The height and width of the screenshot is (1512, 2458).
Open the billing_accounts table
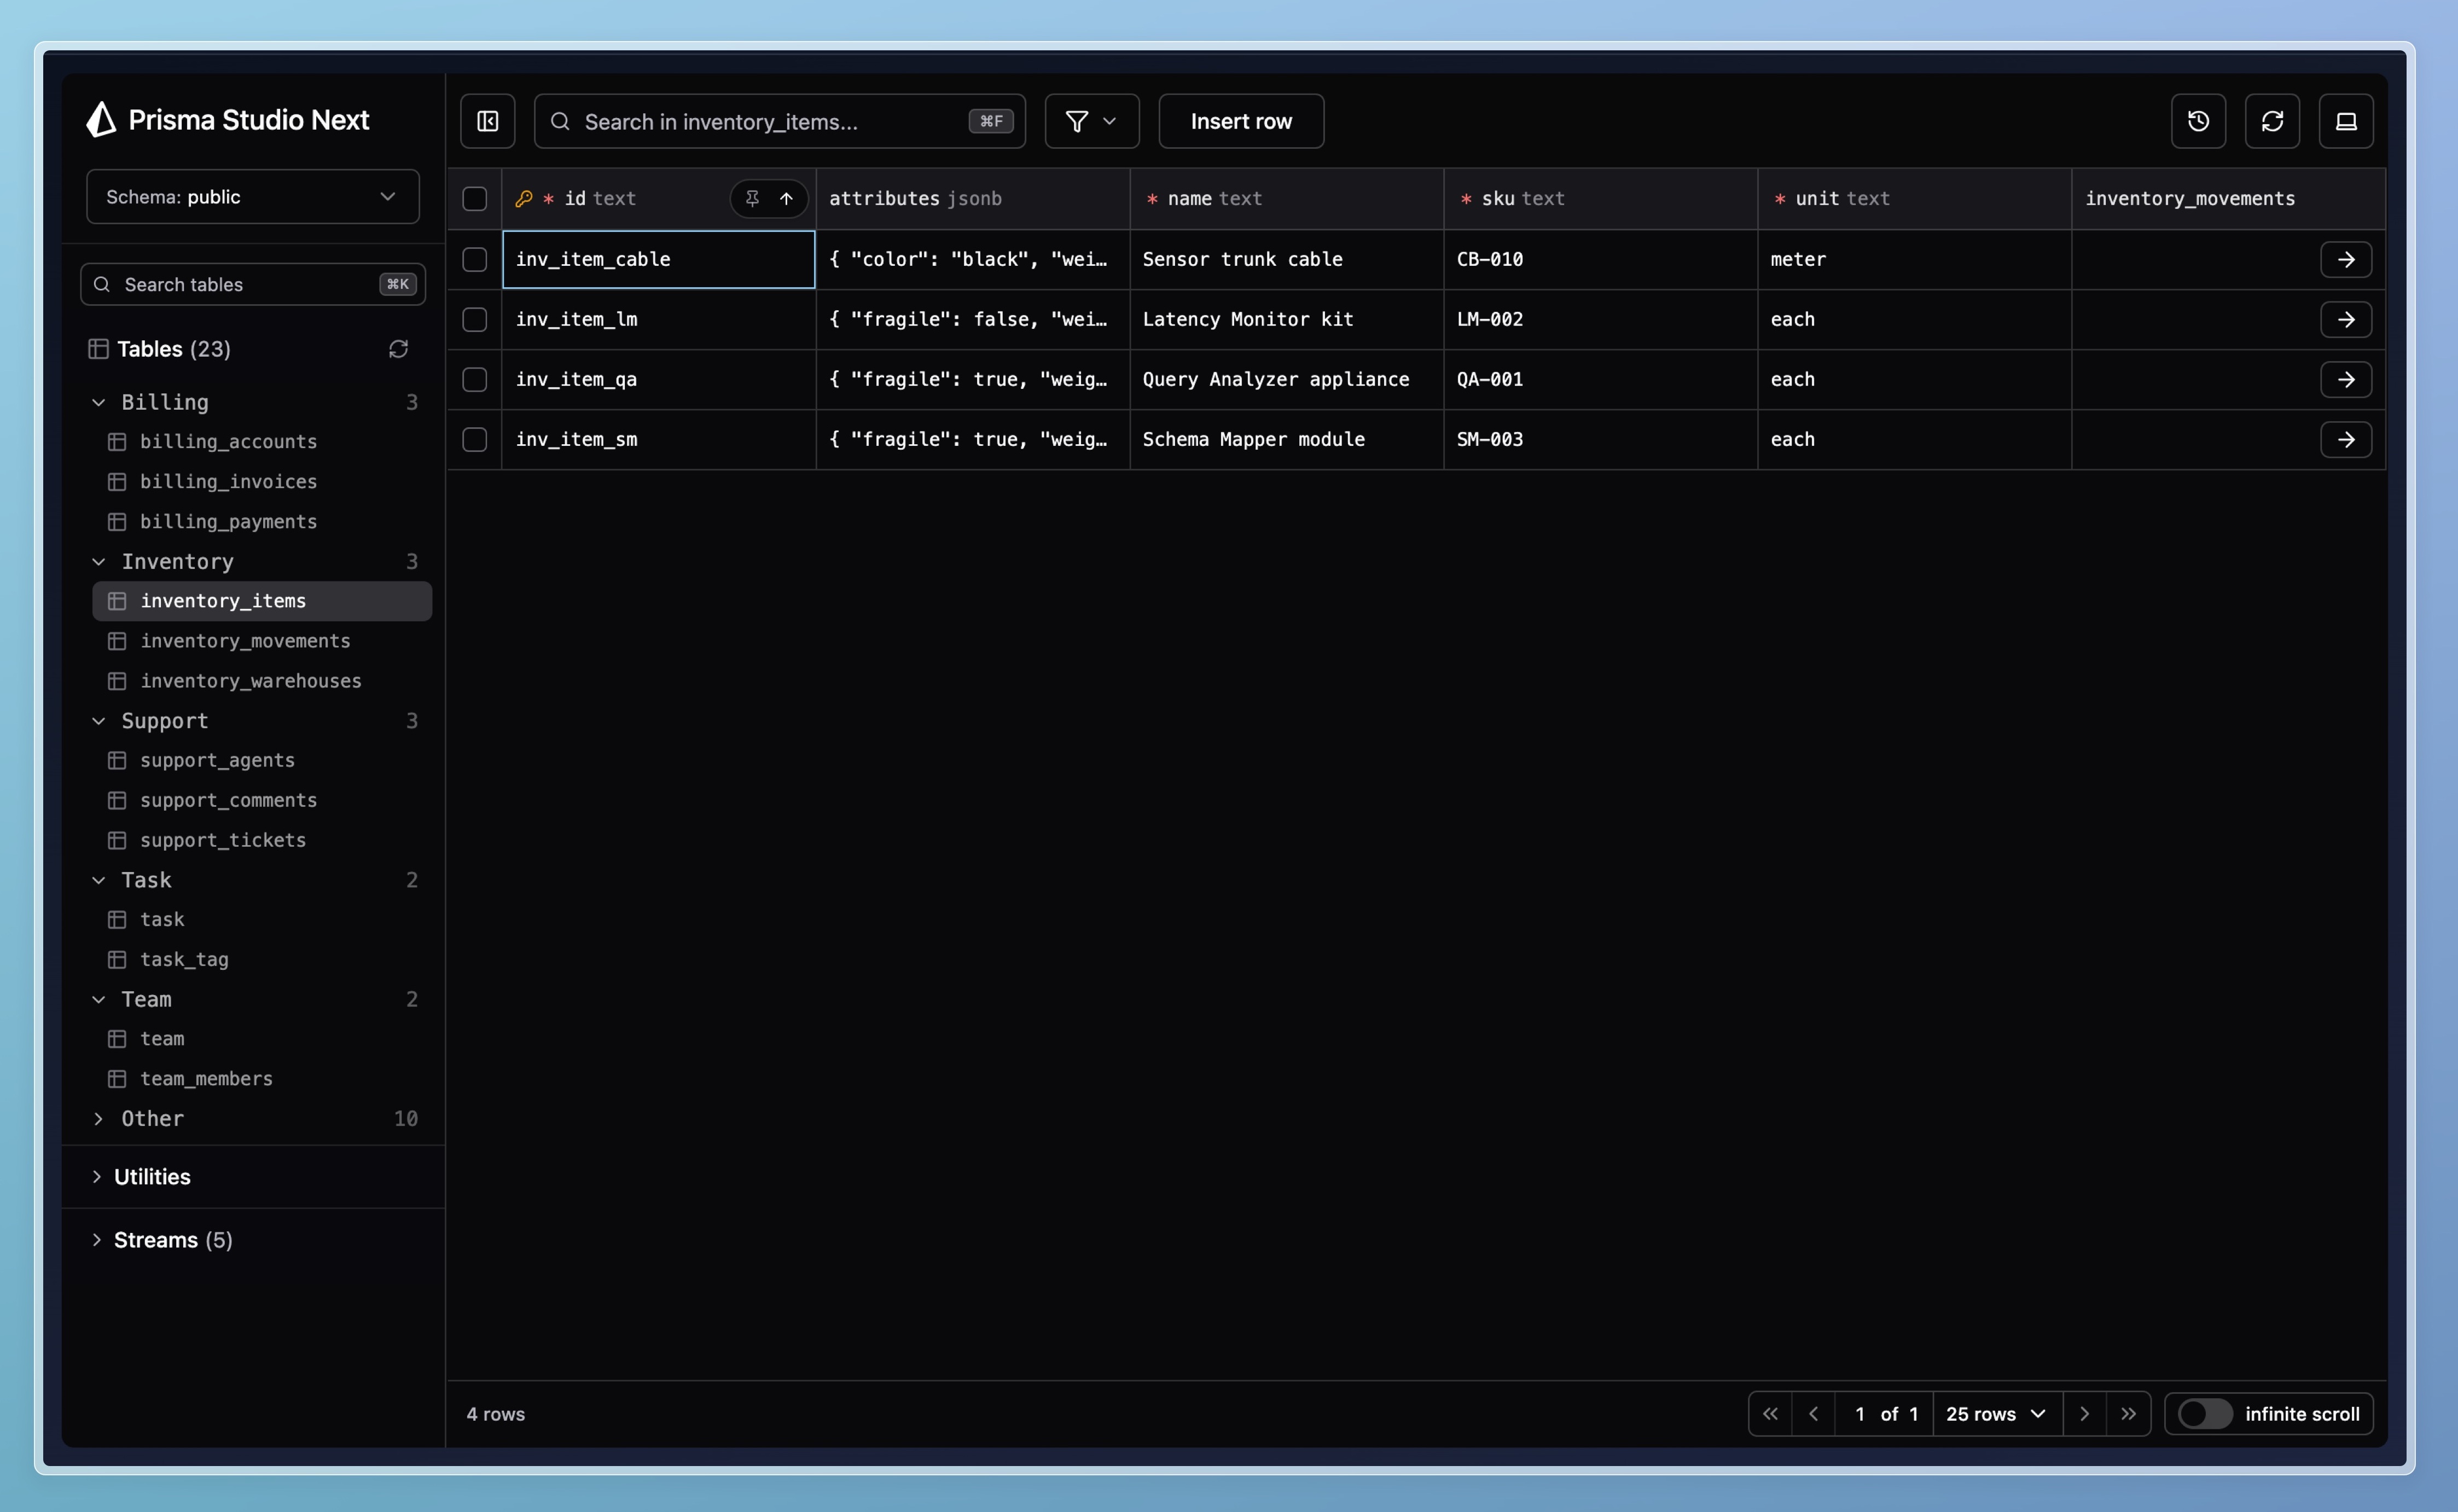click(262, 441)
